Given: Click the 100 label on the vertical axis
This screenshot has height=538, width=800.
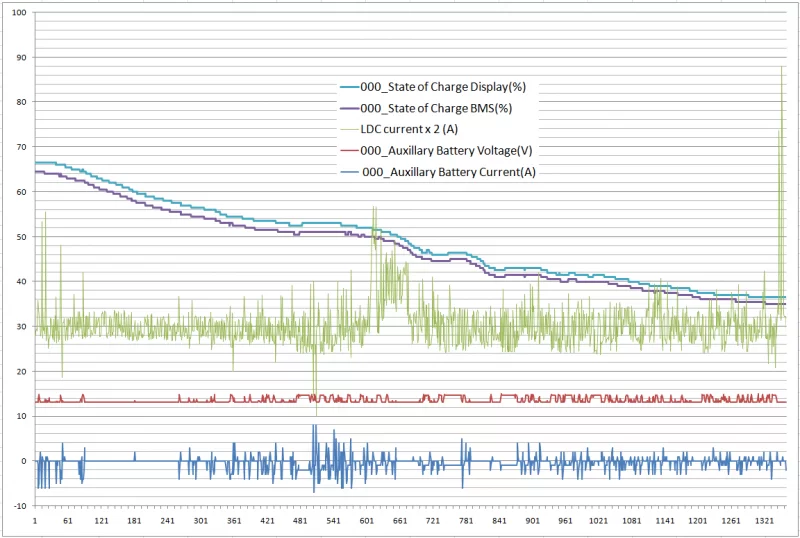Looking at the screenshot, I should [x=20, y=13].
